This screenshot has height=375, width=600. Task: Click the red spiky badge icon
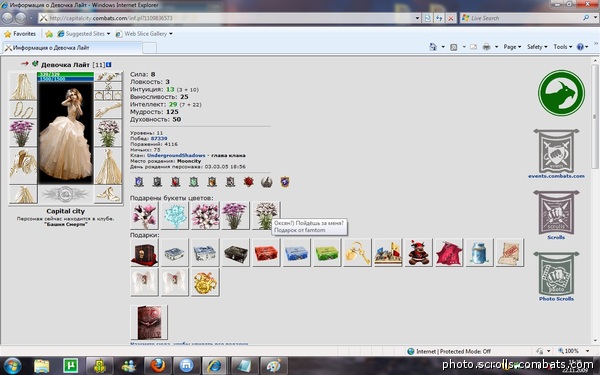248,181
